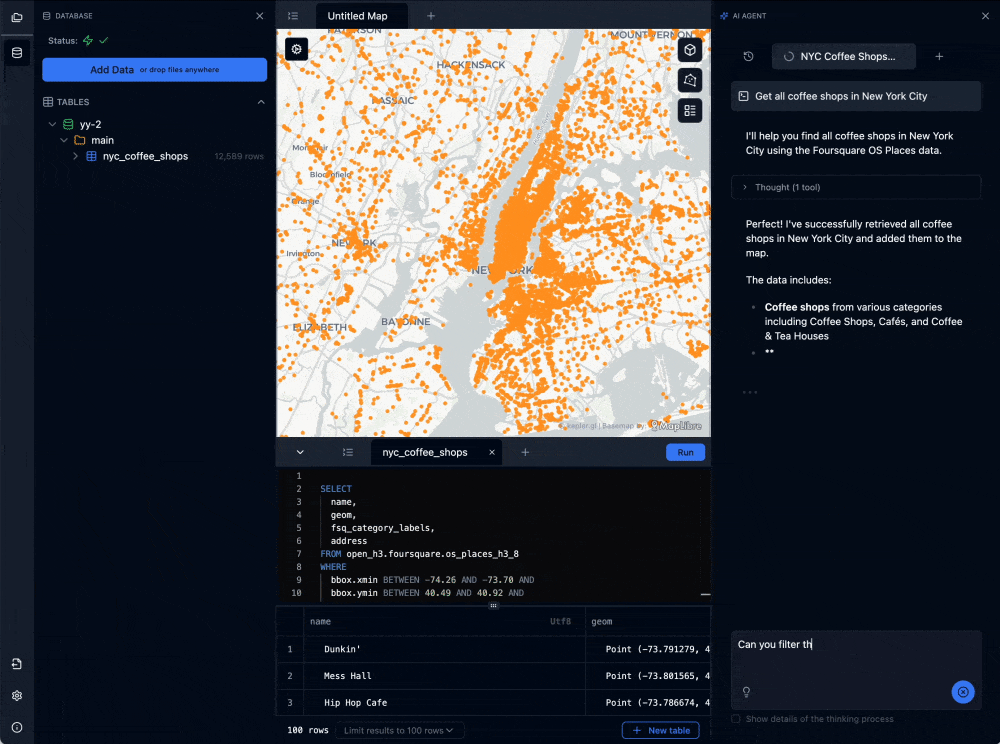Open the query list icon in editor bar
This screenshot has height=744, width=1000.
pos(348,452)
